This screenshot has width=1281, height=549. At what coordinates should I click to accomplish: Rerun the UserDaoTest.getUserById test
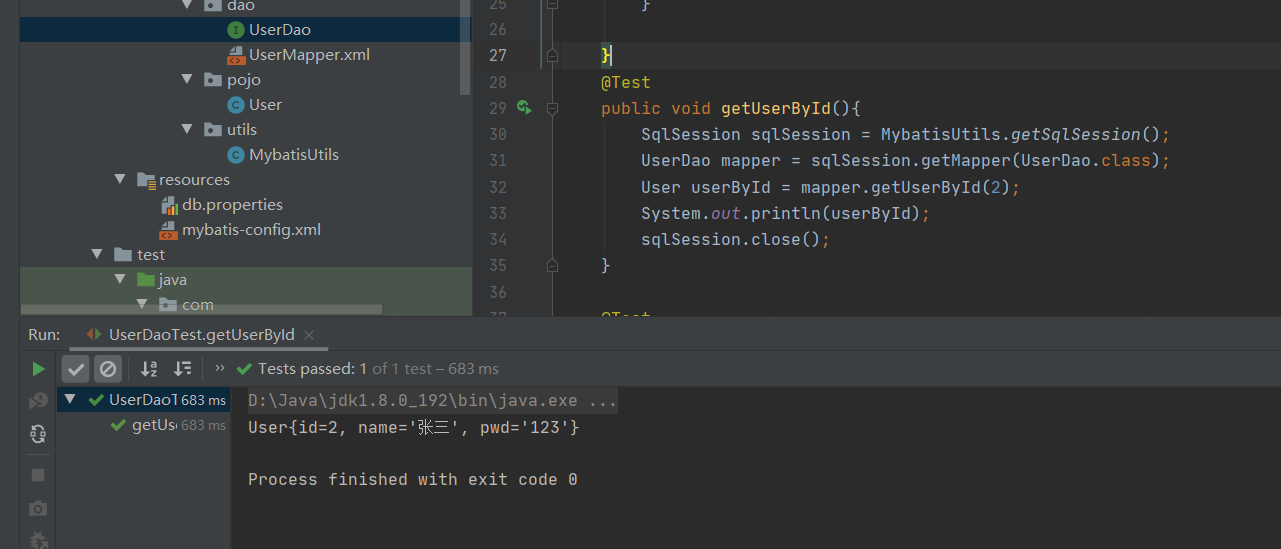[x=38, y=369]
